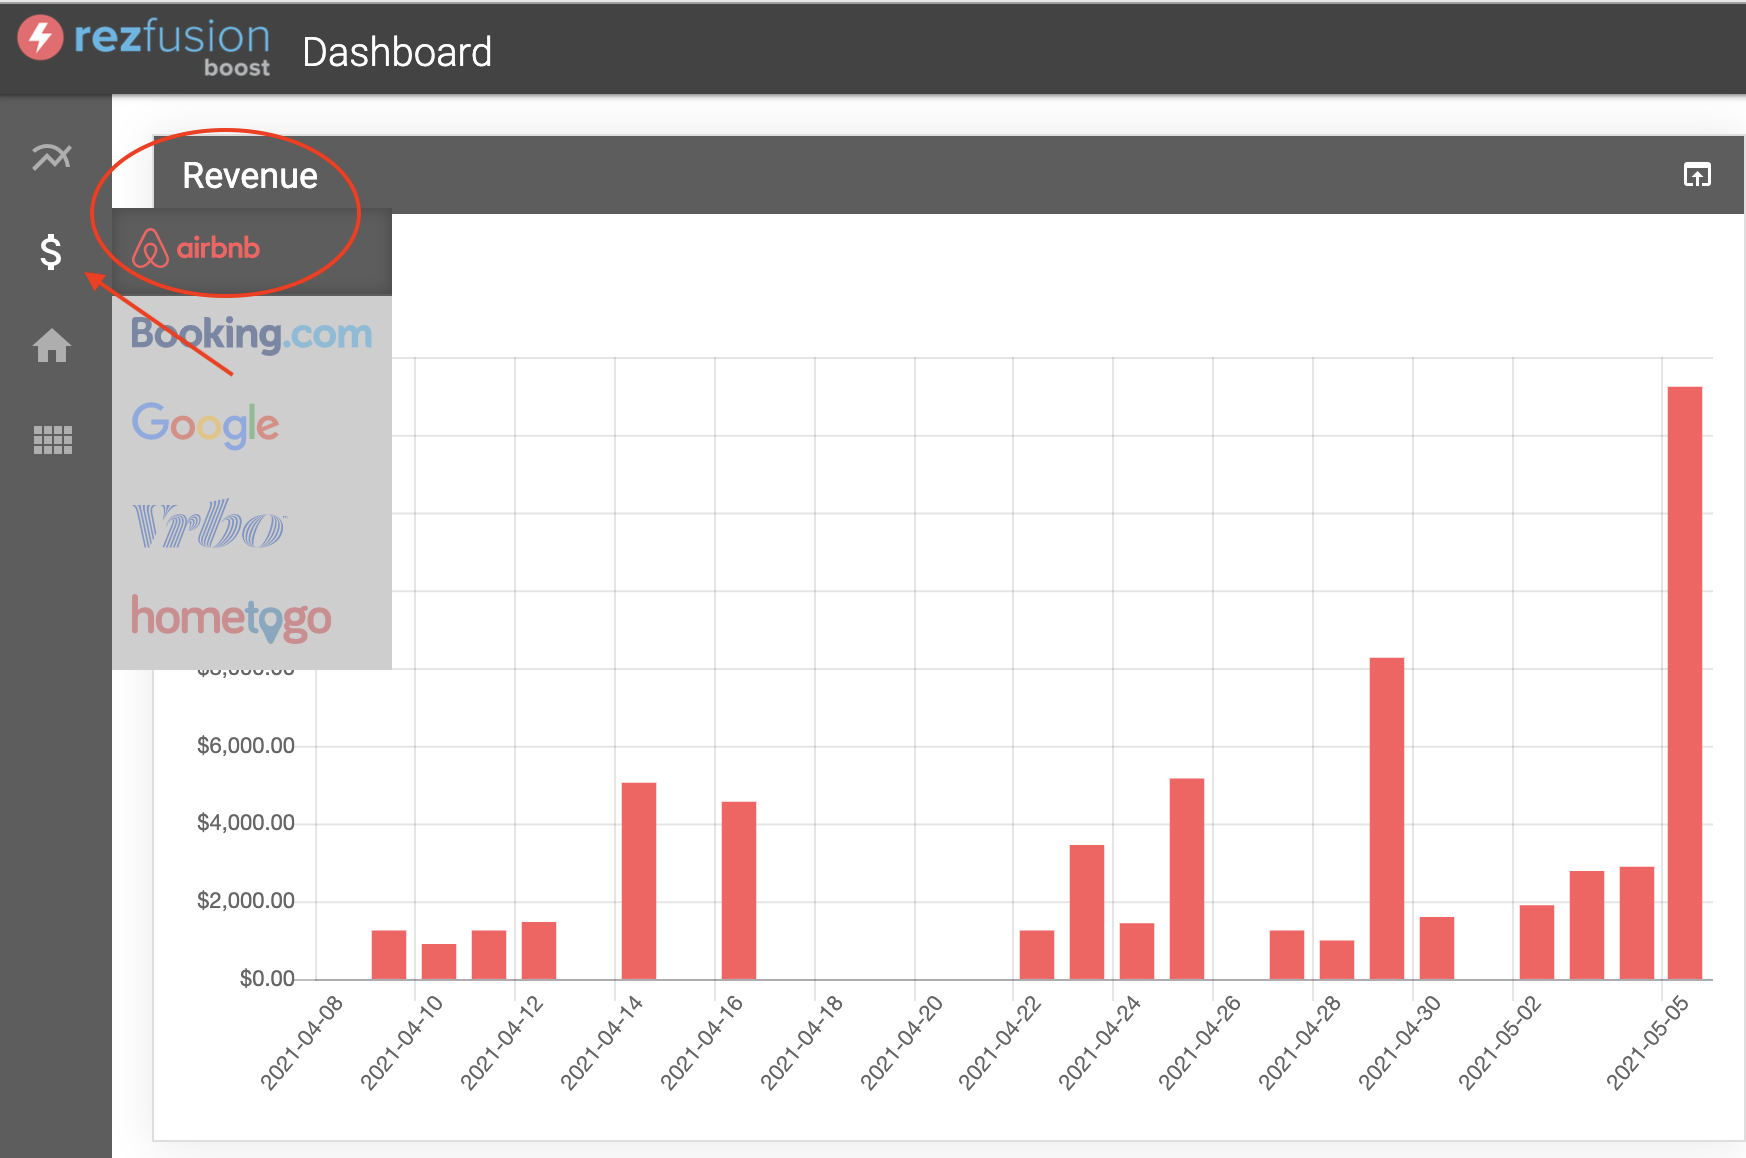Click the export chart icon in Revenue header
Viewport: 1746px width, 1158px height.
(x=1697, y=175)
